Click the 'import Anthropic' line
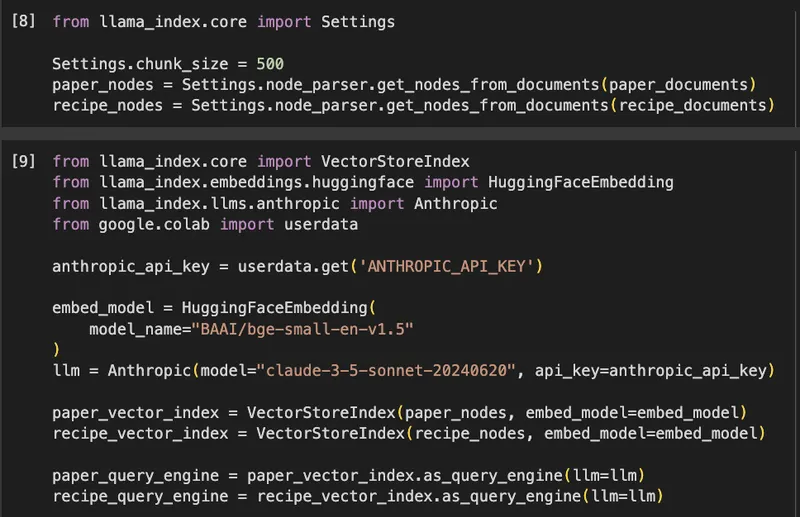This screenshot has height=517, width=800. click(275, 204)
